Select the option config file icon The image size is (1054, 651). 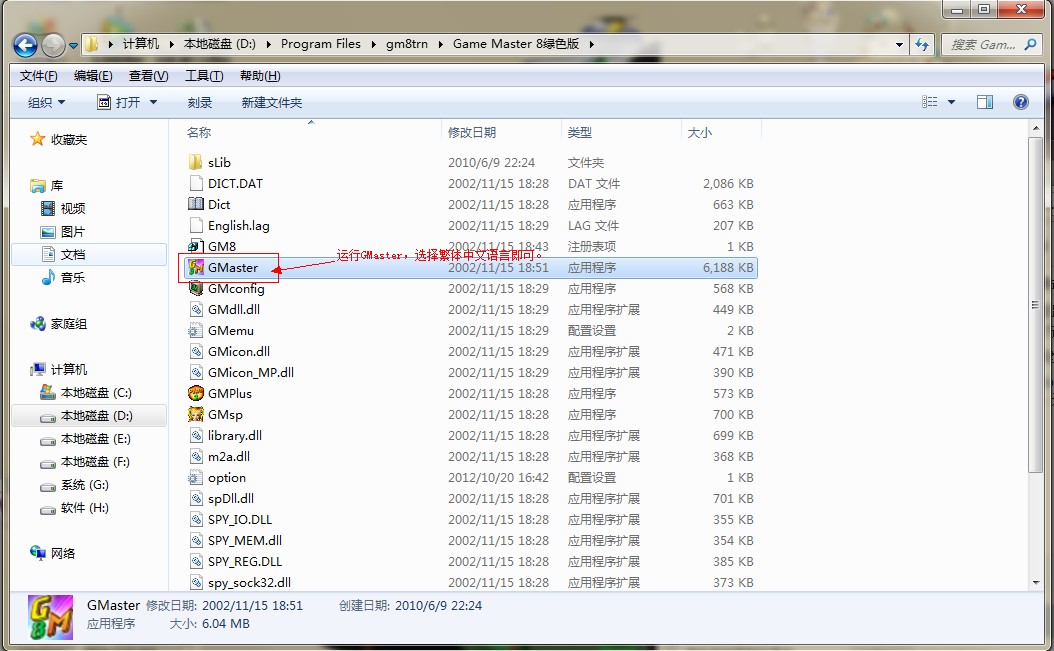196,477
